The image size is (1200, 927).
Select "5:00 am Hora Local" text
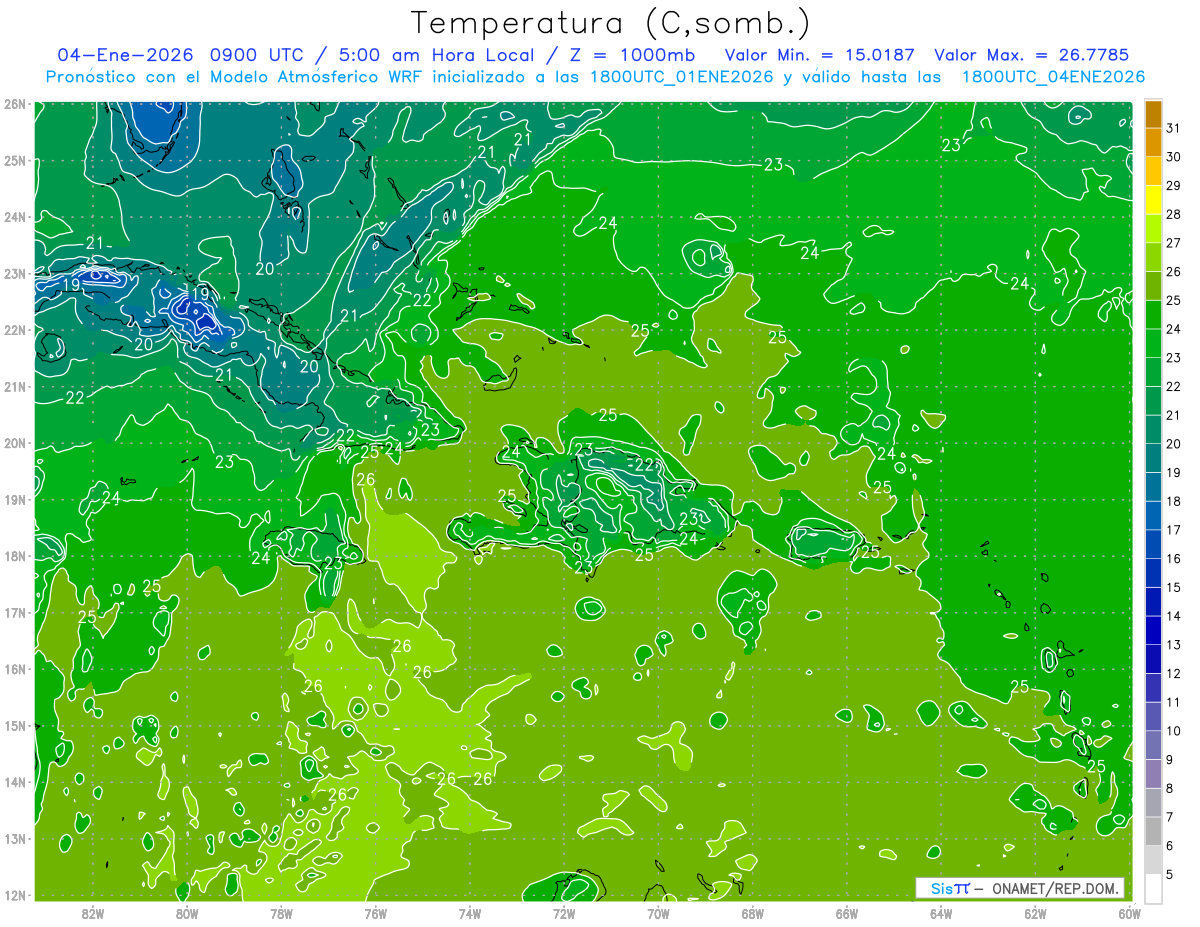click(x=435, y=54)
